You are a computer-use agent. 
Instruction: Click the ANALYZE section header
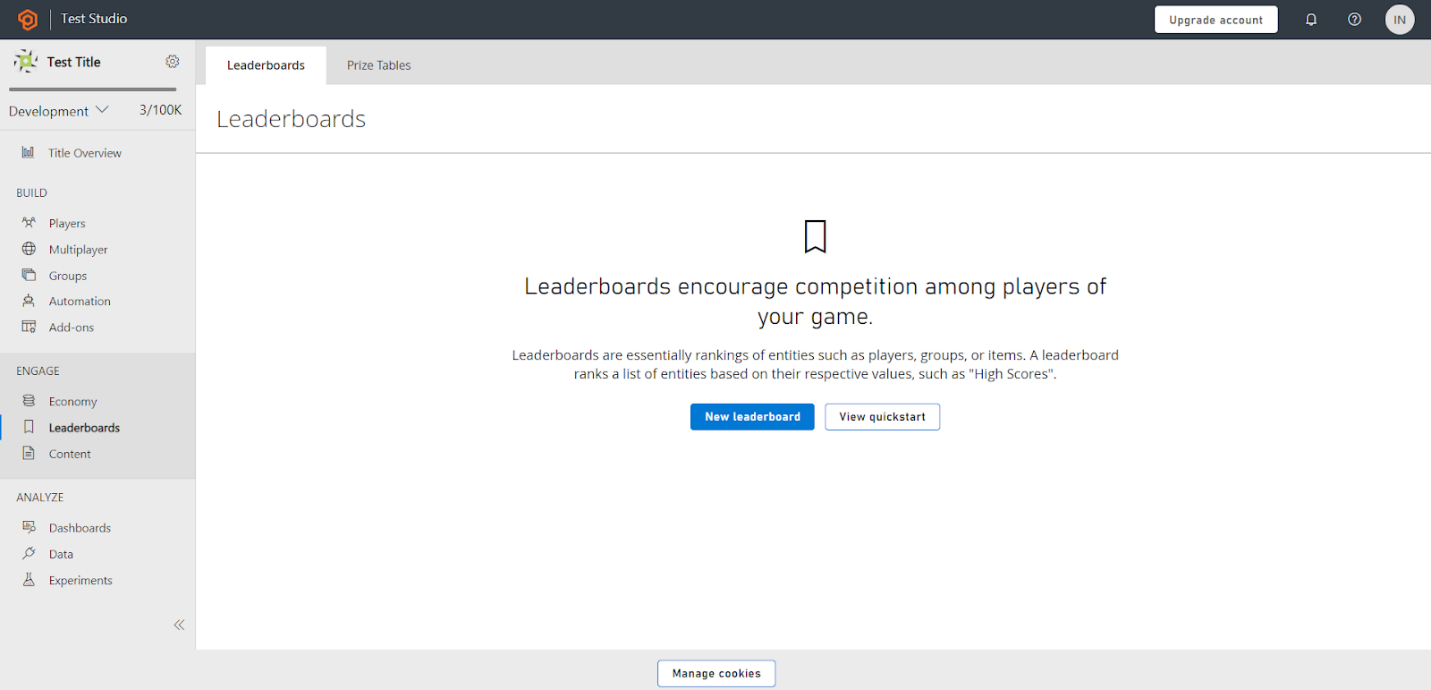tap(40, 497)
